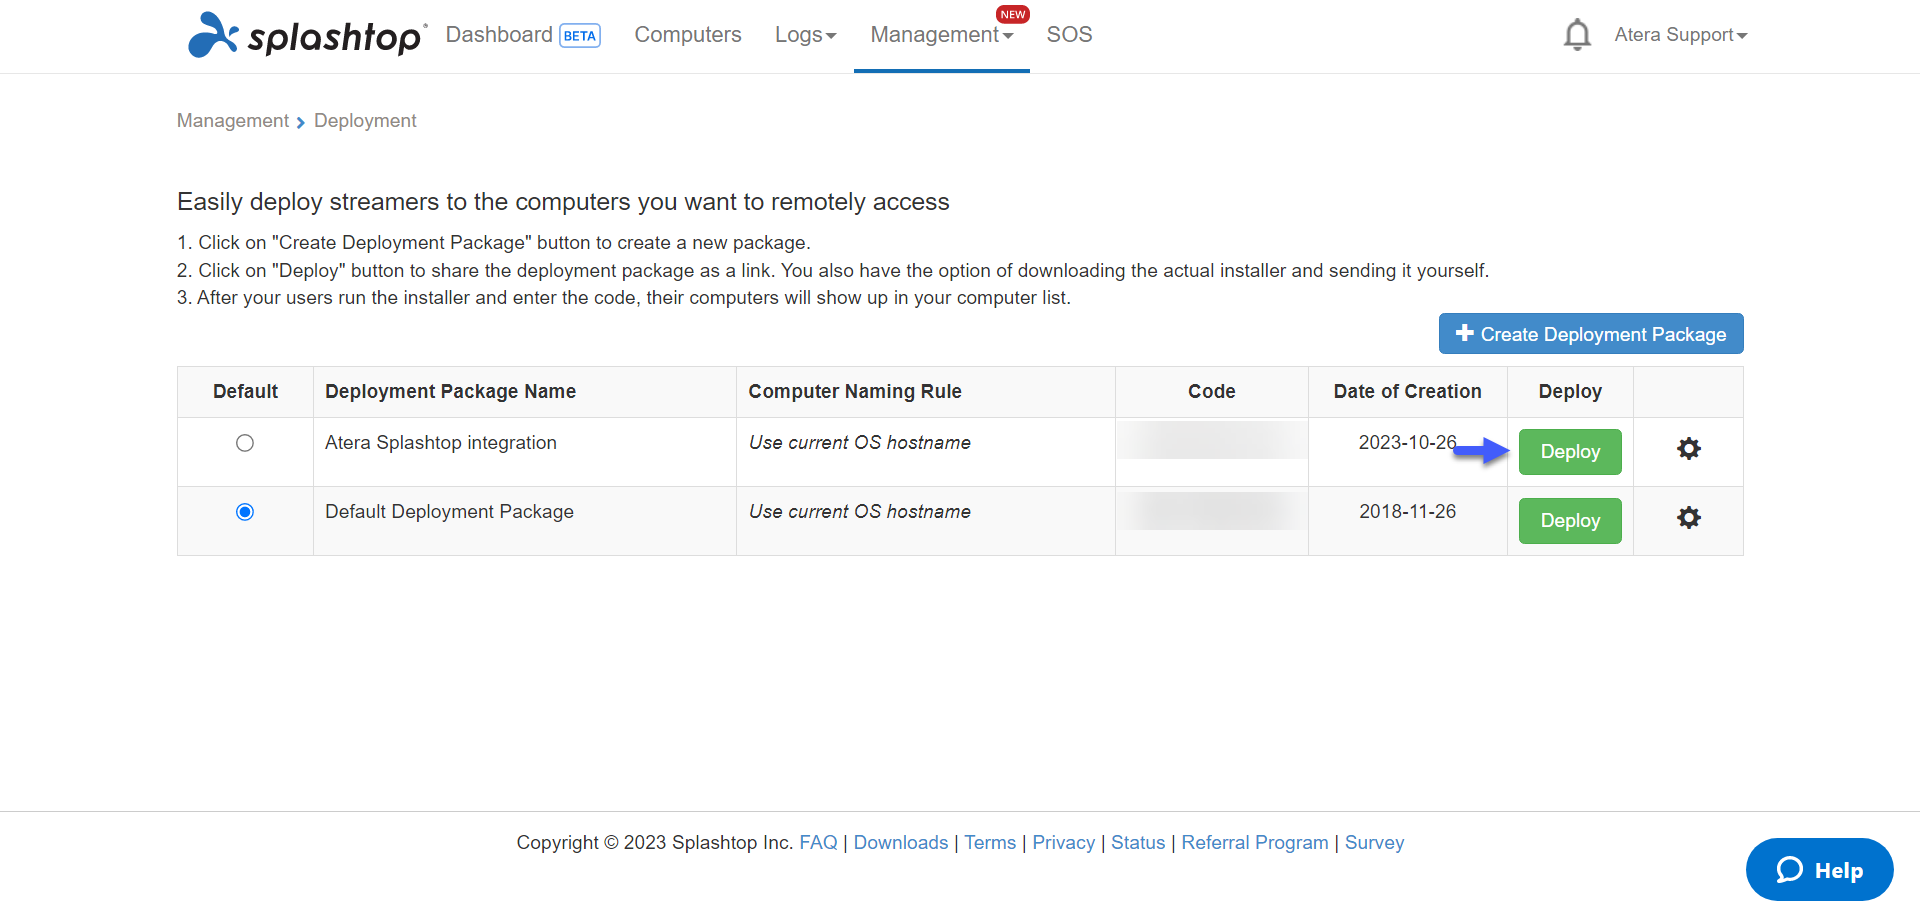Deploy the Default Deployment Package
The width and height of the screenshot is (1920, 919).
coord(1570,521)
